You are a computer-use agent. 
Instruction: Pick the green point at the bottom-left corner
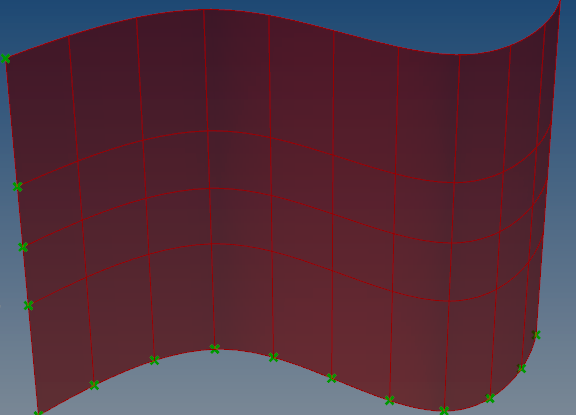pos(38,413)
